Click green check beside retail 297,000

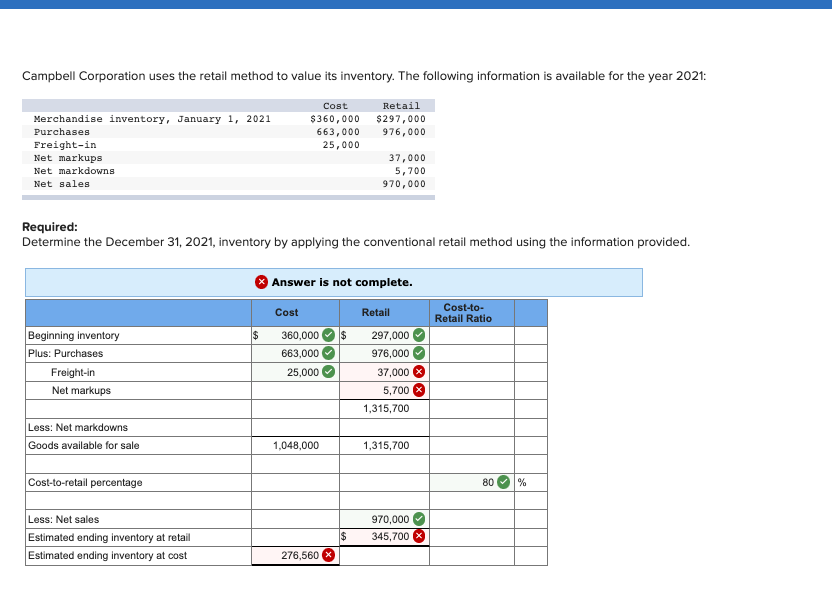tap(419, 335)
